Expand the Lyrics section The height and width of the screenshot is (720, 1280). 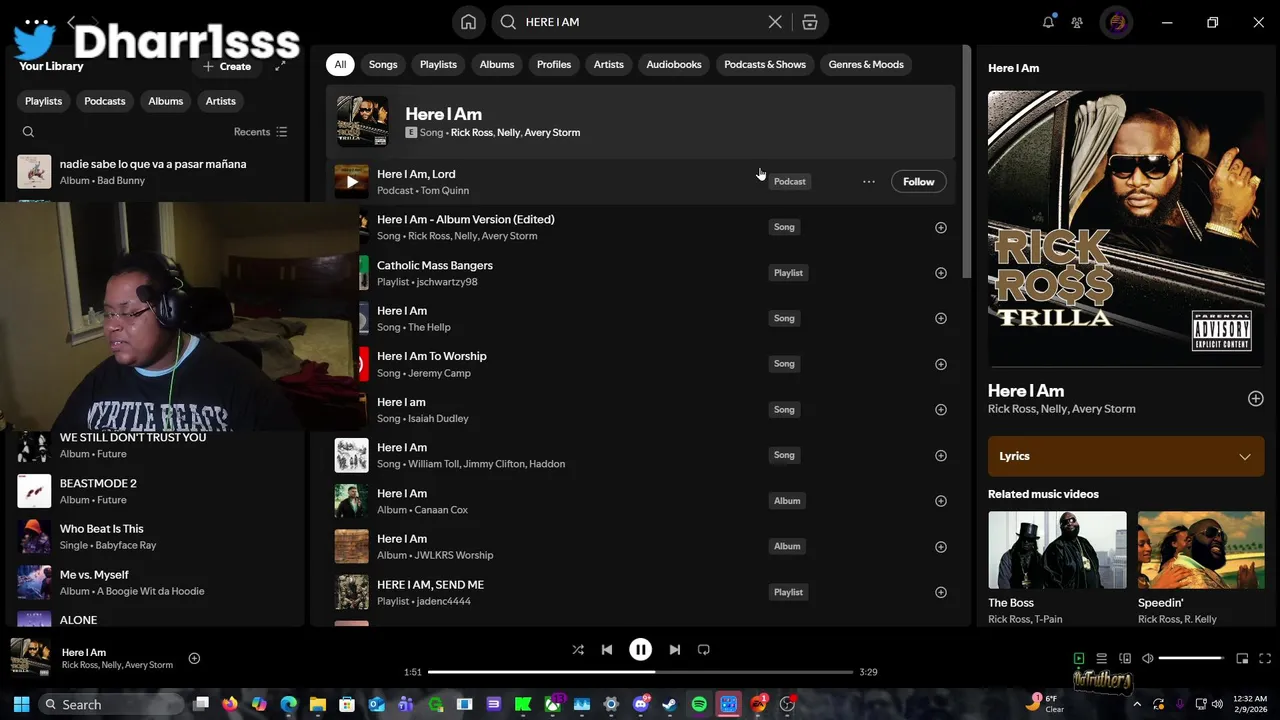pyautogui.click(x=1126, y=456)
